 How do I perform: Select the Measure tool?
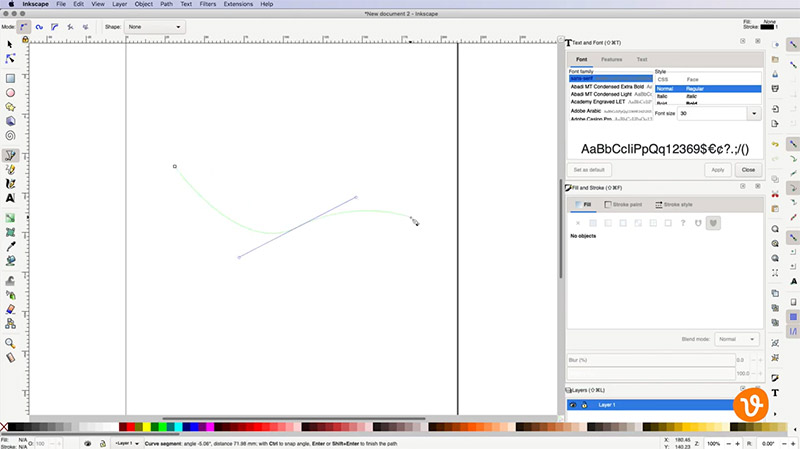pos(10,358)
